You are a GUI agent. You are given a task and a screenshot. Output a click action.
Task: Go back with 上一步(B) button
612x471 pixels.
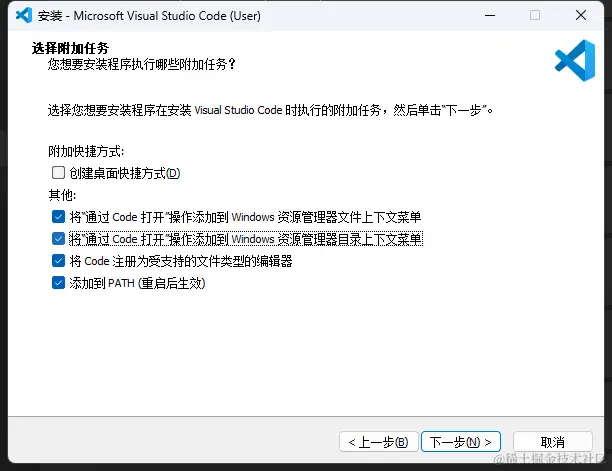click(379, 442)
